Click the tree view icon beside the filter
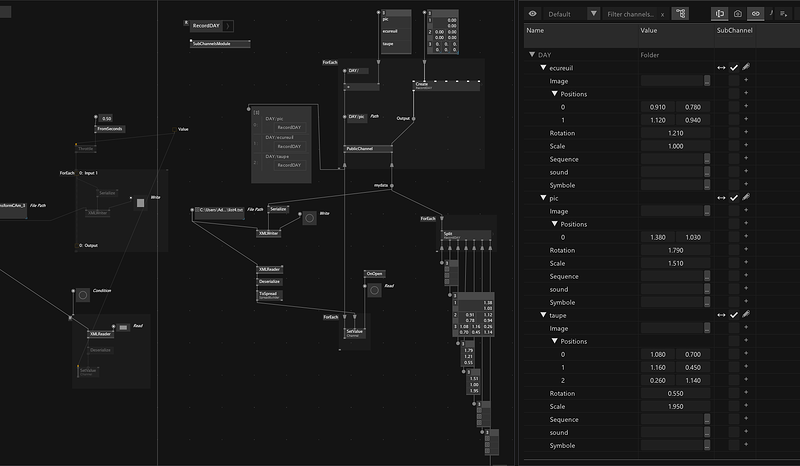 681,14
